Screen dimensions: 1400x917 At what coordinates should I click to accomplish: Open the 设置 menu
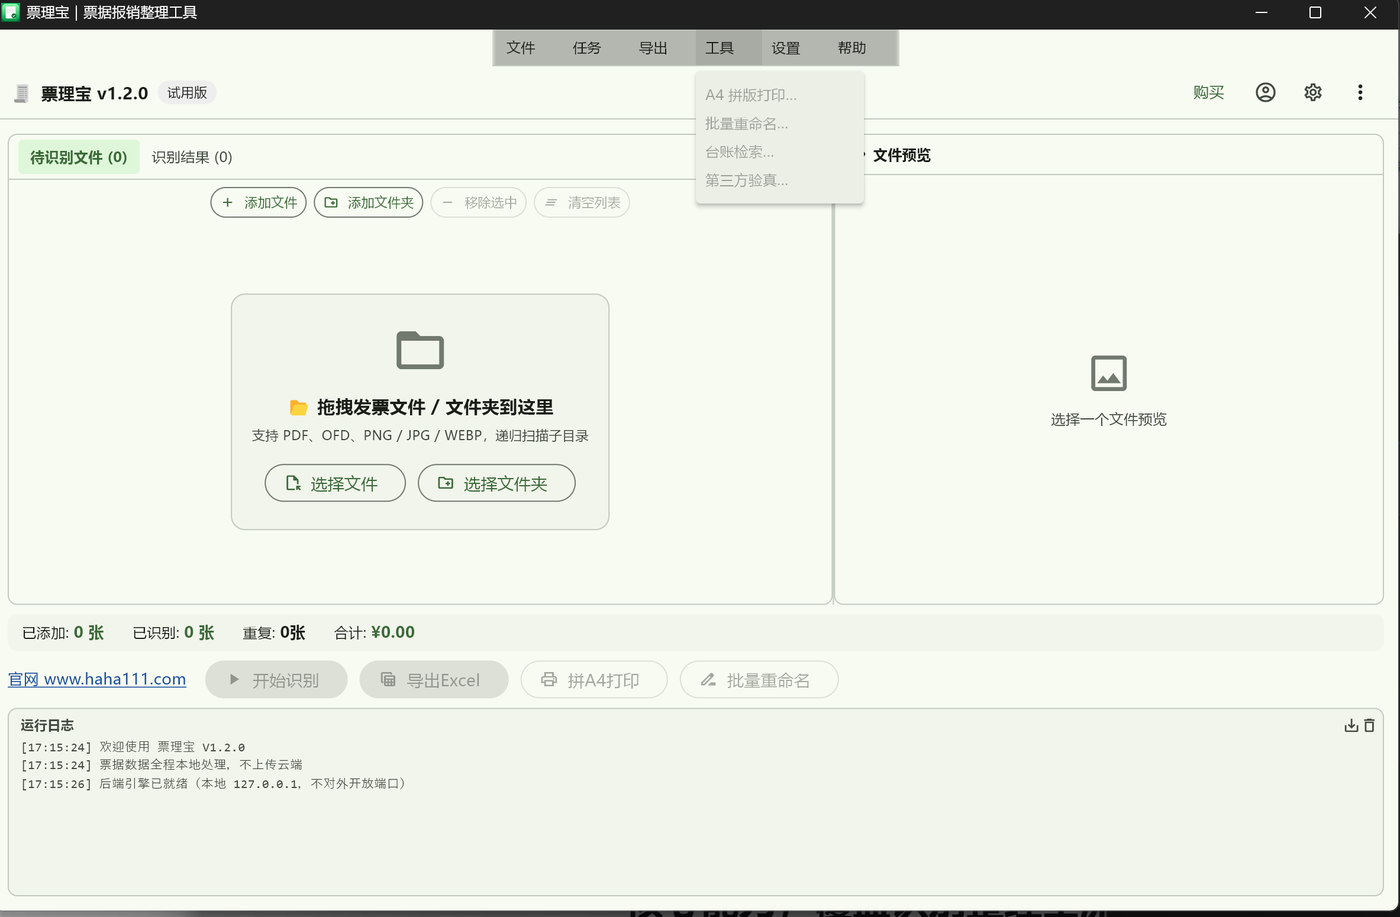pos(786,48)
